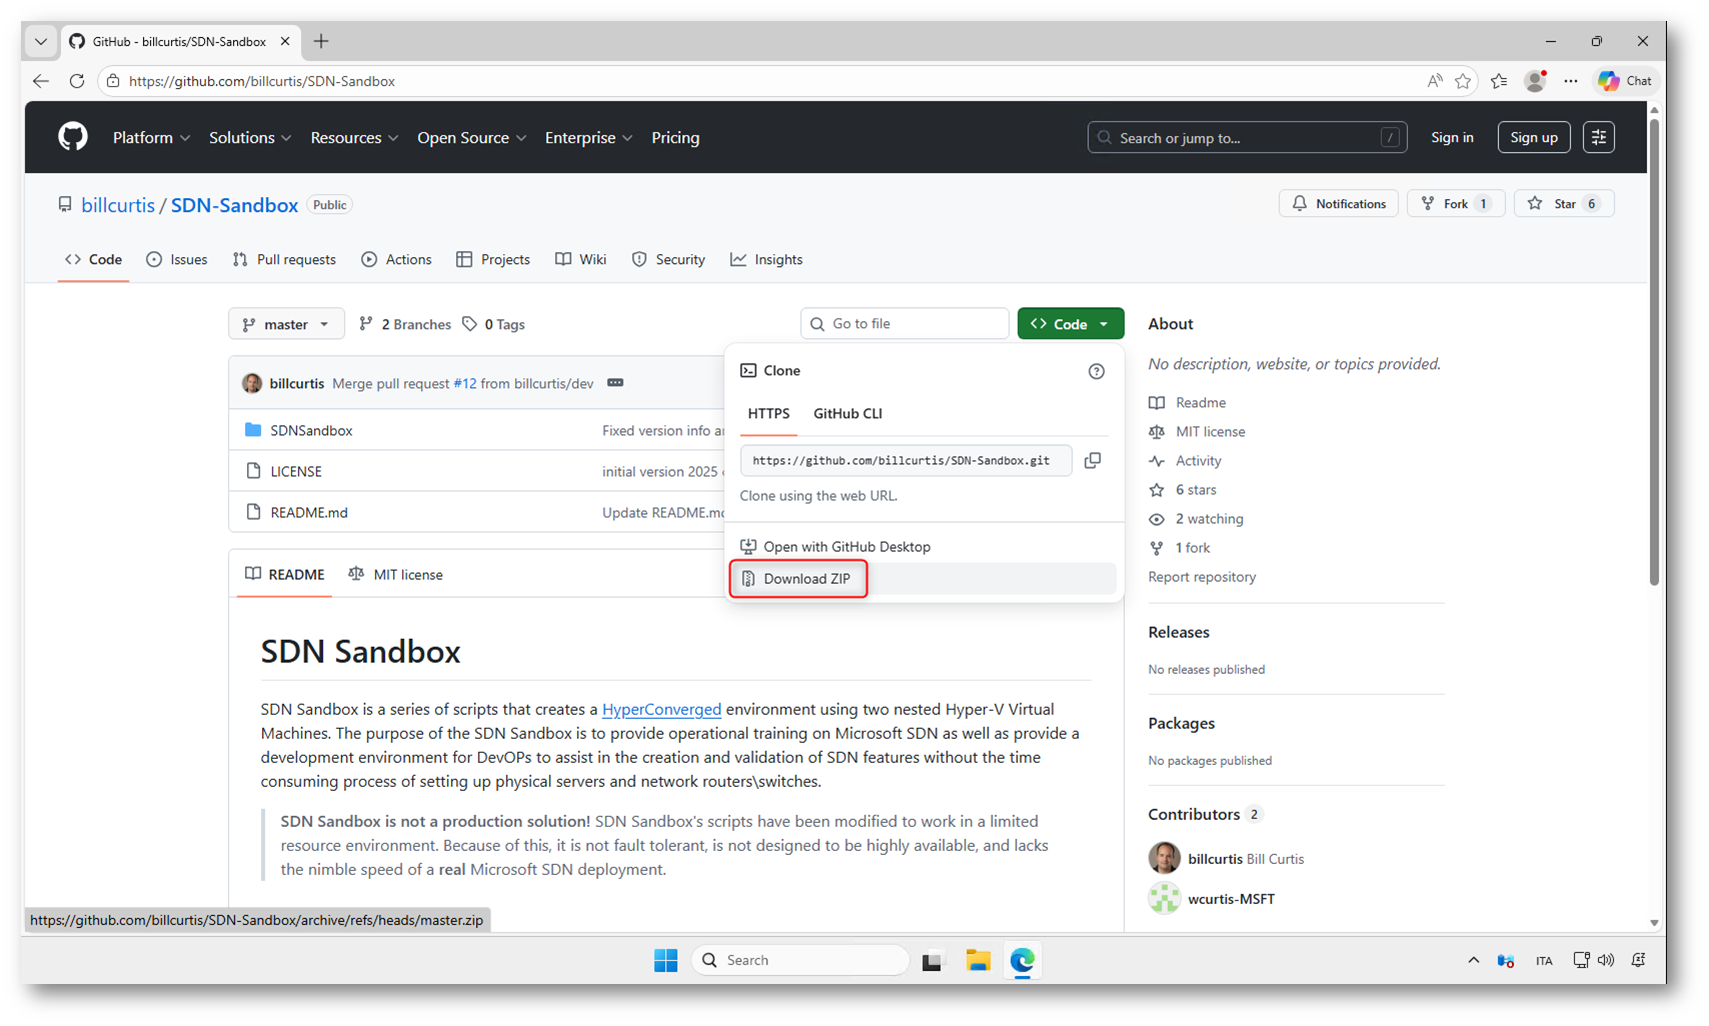Open the Pricing page
Viewport: 1709px width, 1026px height.
pyautogui.click(x=675, y=138)
